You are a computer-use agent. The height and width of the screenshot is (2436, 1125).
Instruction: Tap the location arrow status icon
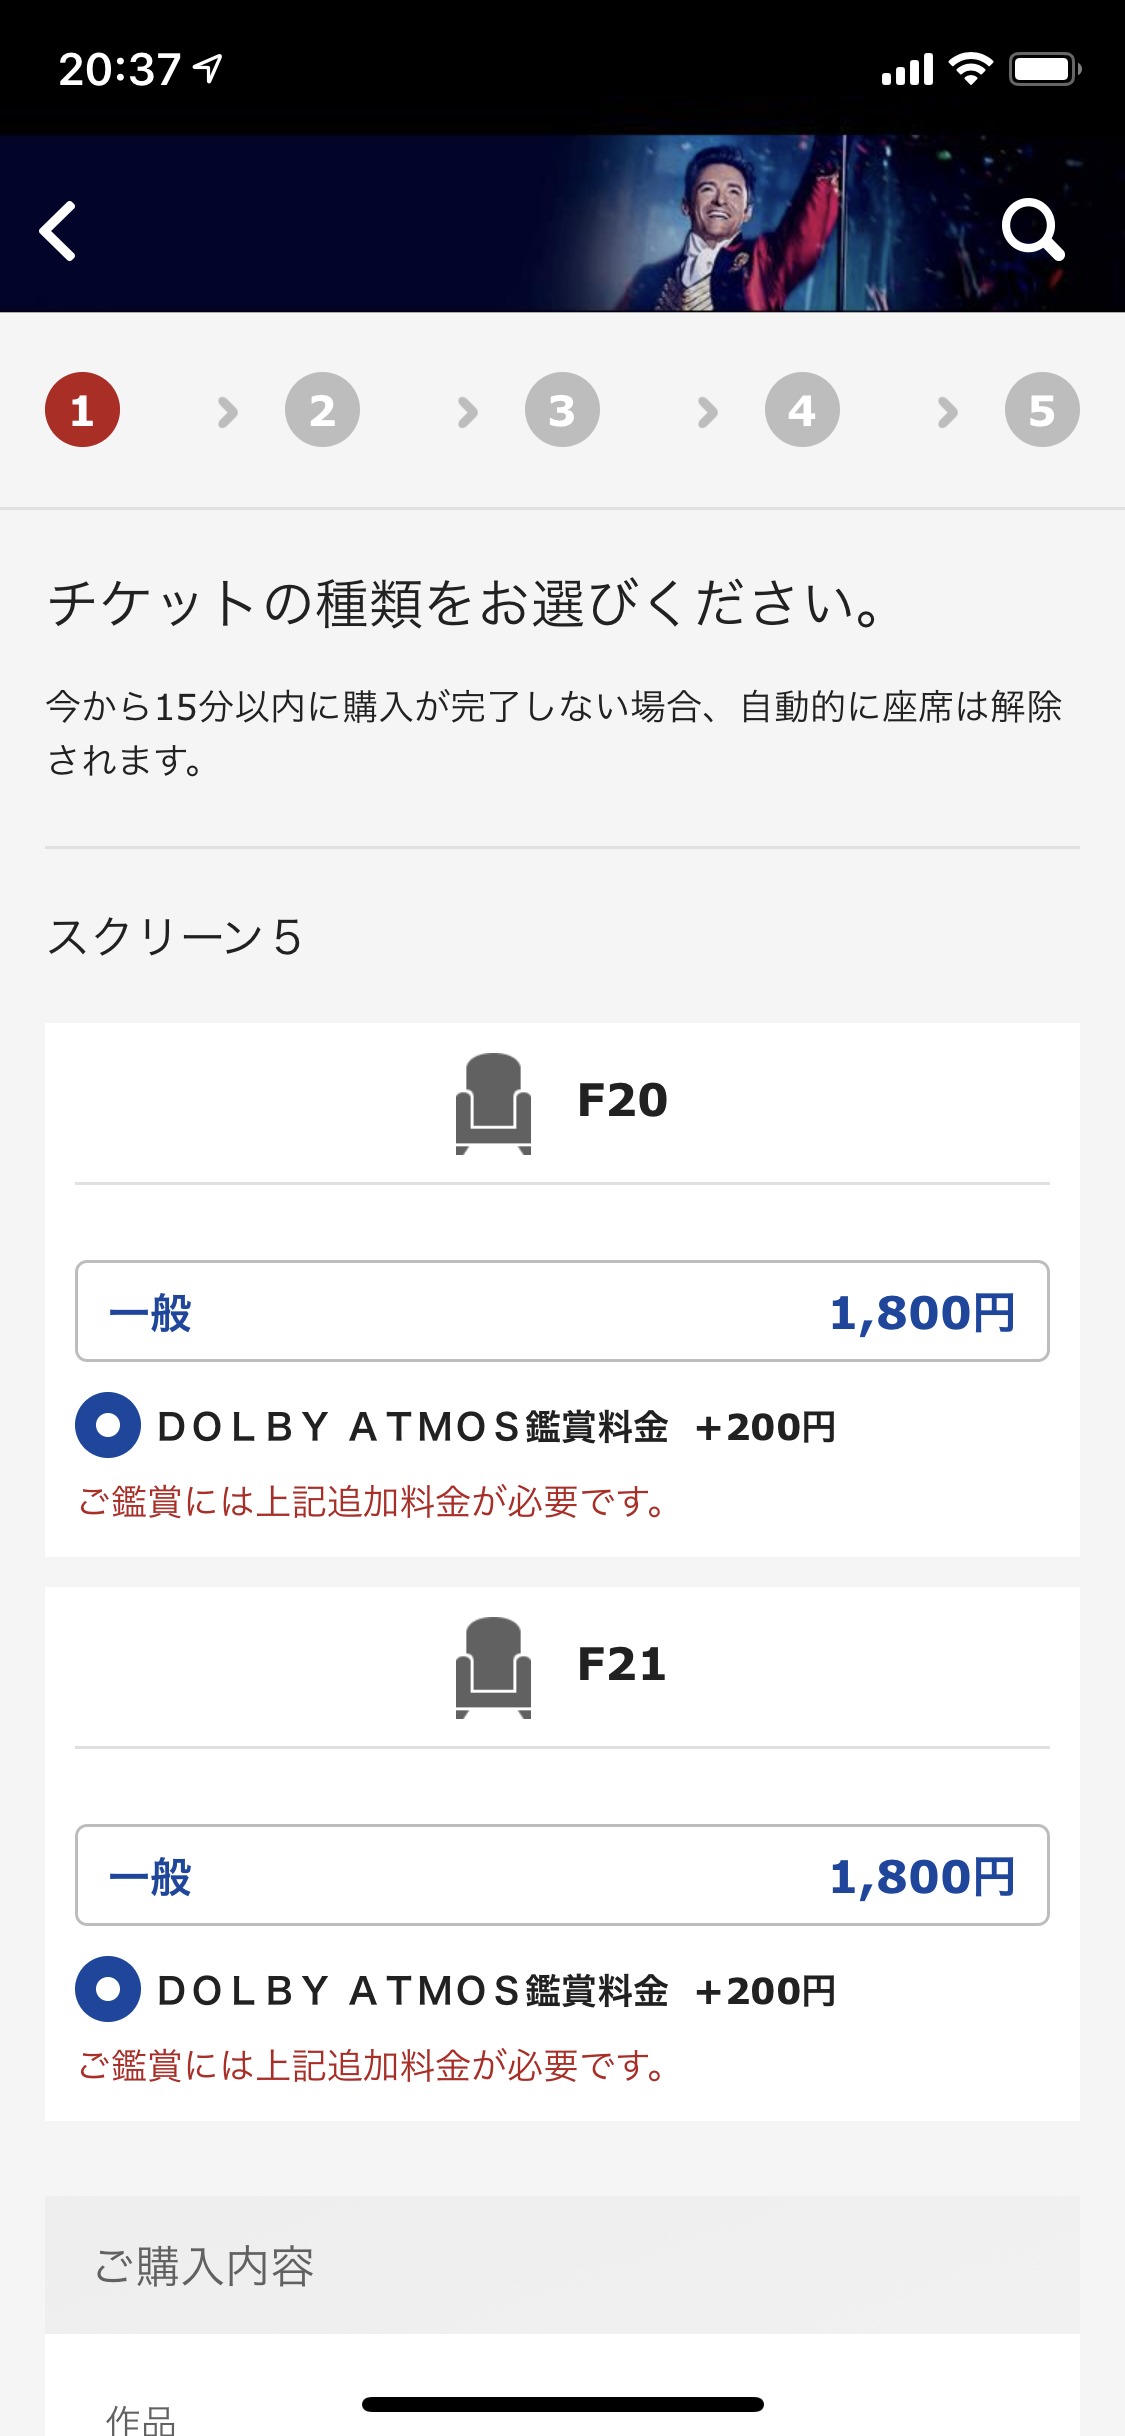coord(208,68)
